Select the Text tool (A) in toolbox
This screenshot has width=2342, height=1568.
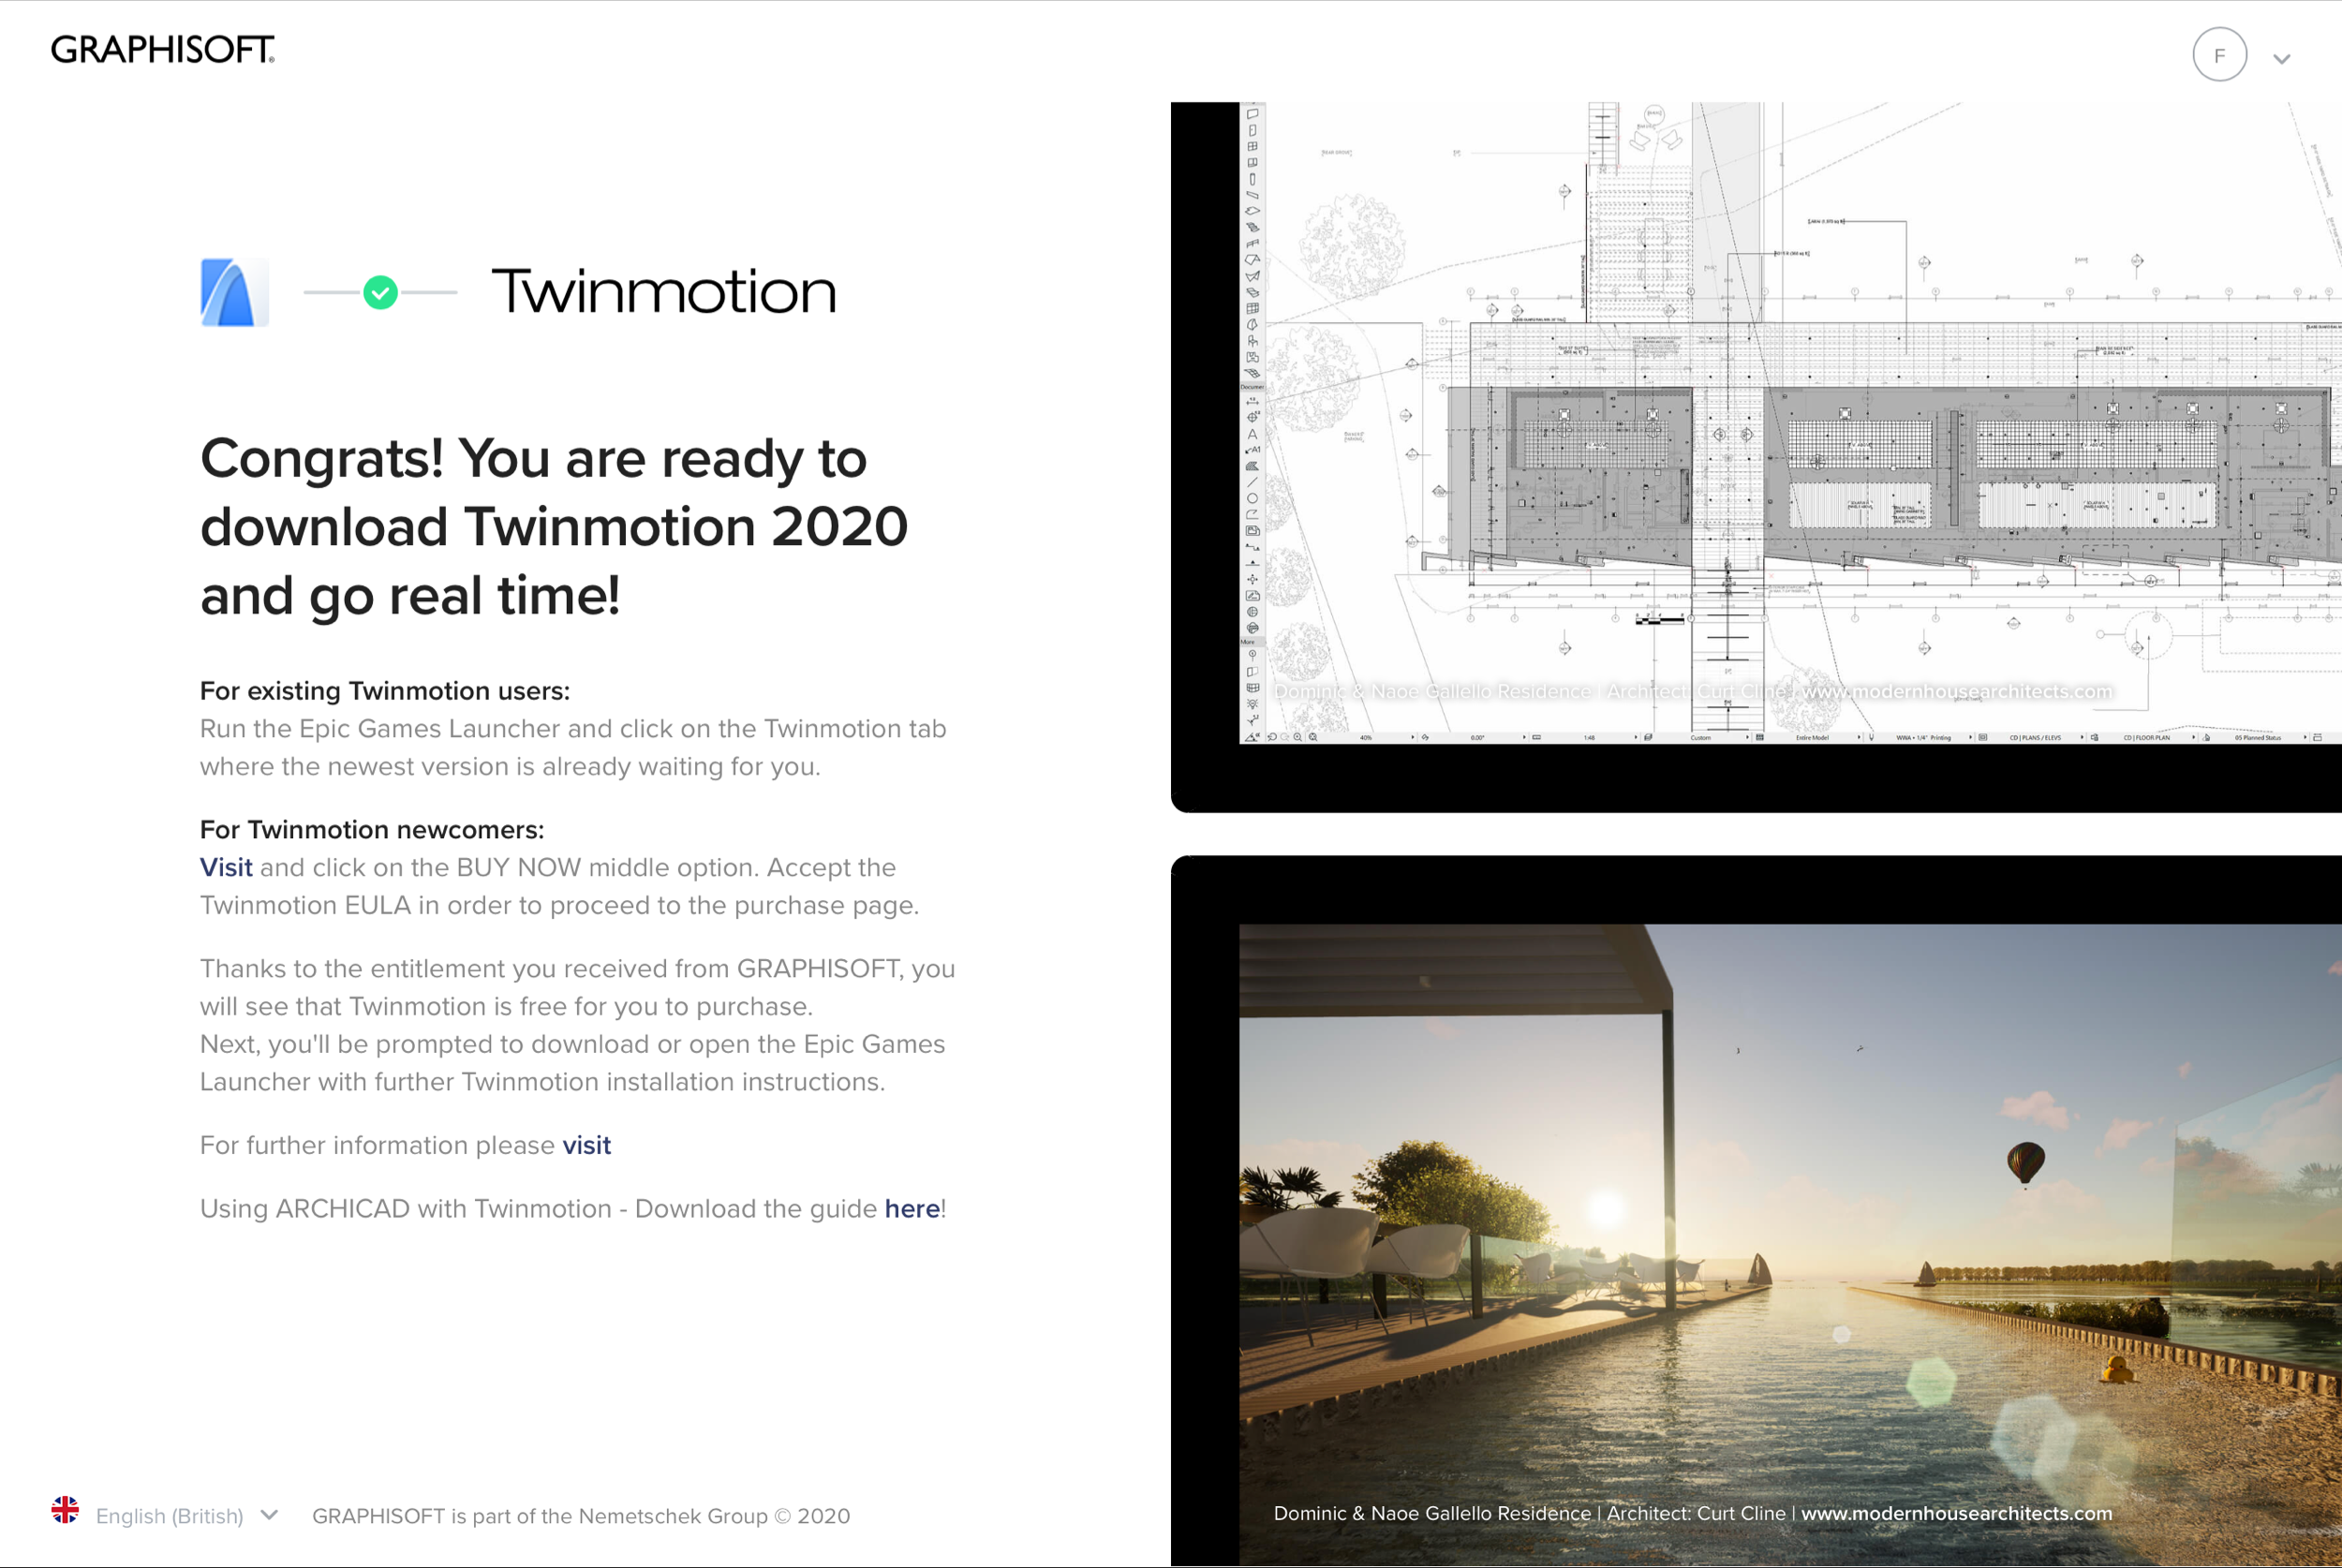(x=1252, y=434)
